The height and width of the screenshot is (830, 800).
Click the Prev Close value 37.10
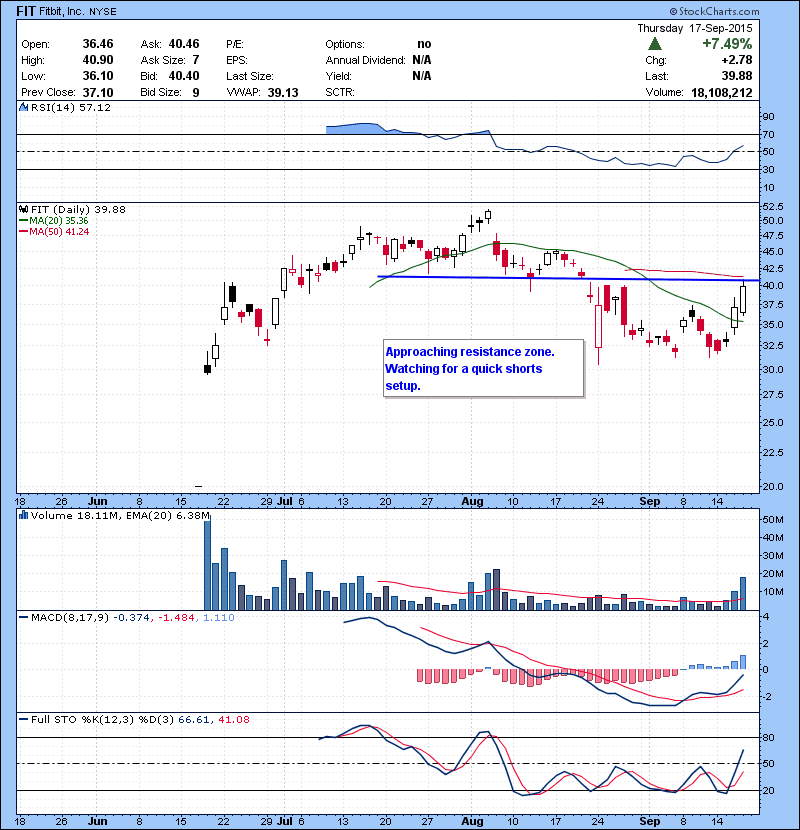(x=98, y=93)
